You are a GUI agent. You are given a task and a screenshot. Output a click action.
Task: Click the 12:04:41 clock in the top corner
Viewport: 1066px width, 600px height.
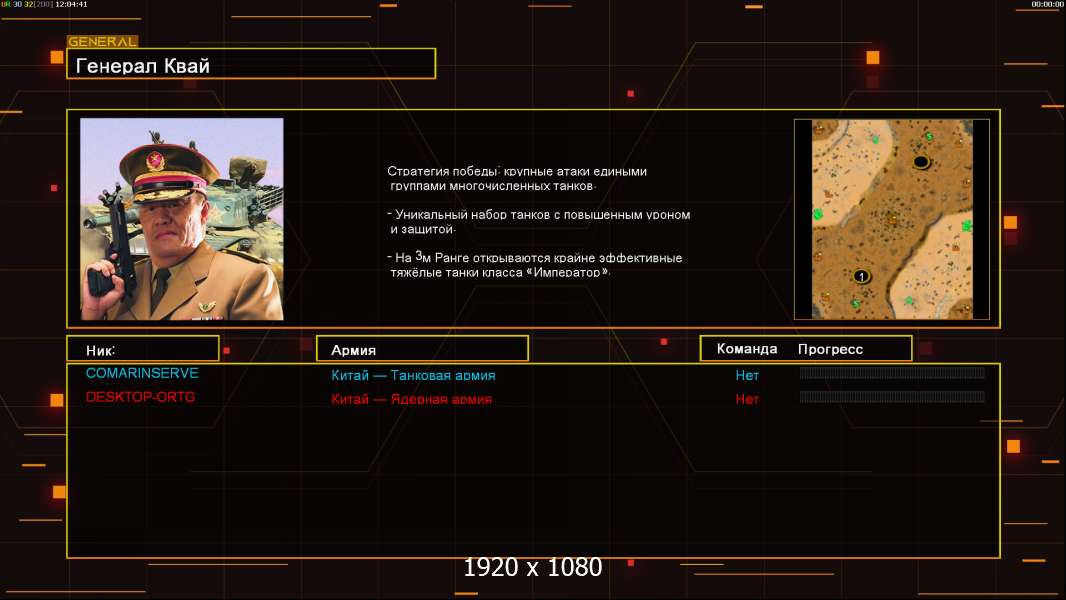point(71,4)
